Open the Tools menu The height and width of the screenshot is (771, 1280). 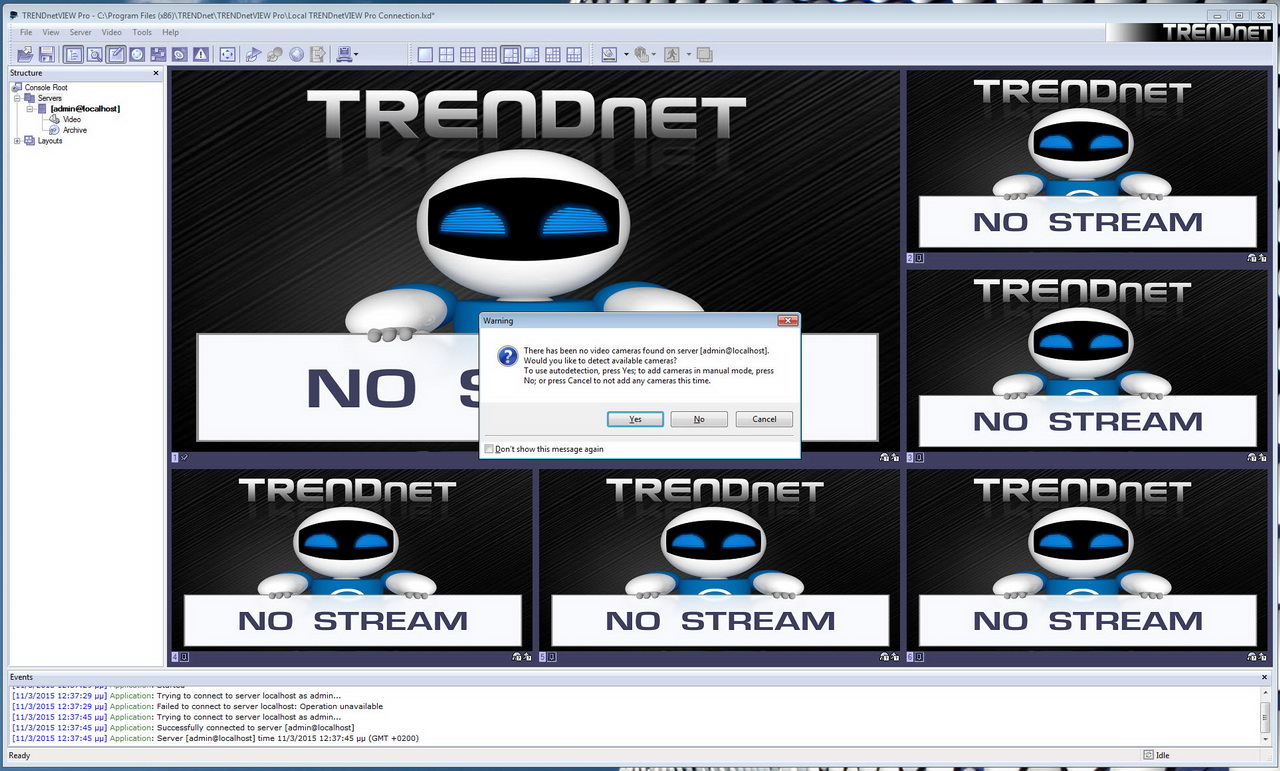pos(142,32)
